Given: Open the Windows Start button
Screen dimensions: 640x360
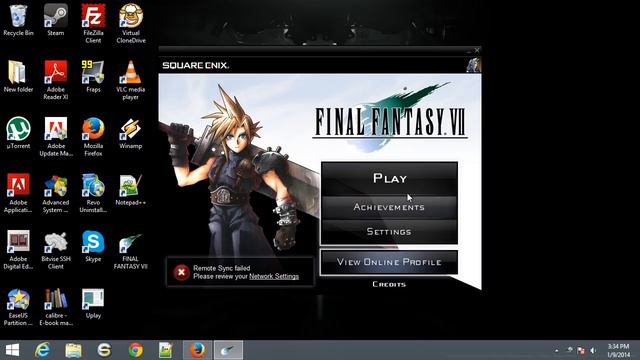Looking at the screenshot, I should [12, 350].
